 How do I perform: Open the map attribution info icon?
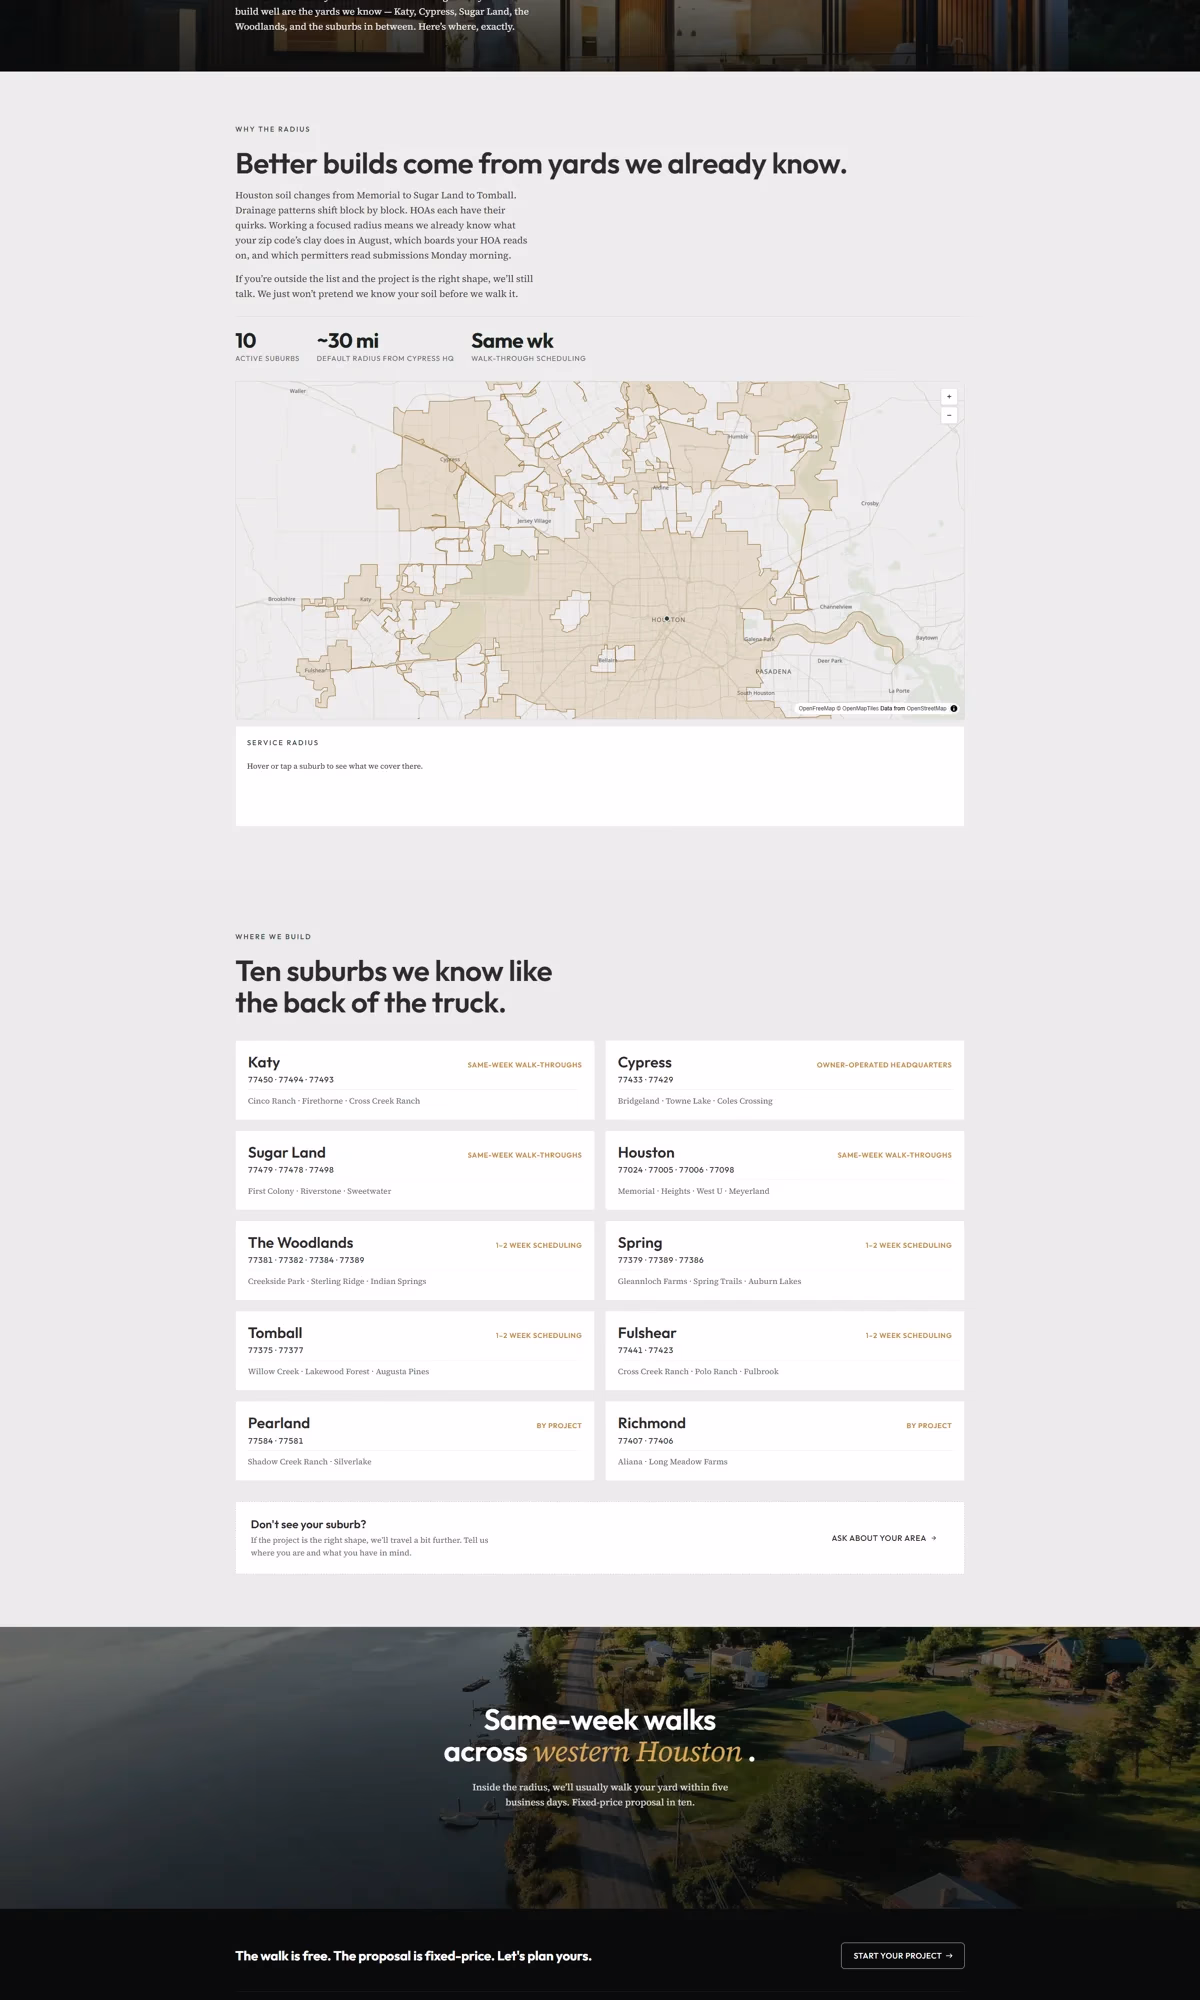pyautogui.click(x=953, y=708)
